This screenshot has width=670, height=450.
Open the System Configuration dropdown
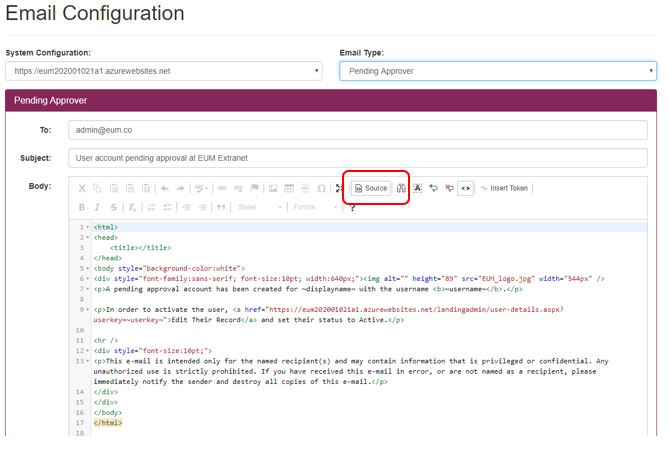pos(164,71)
